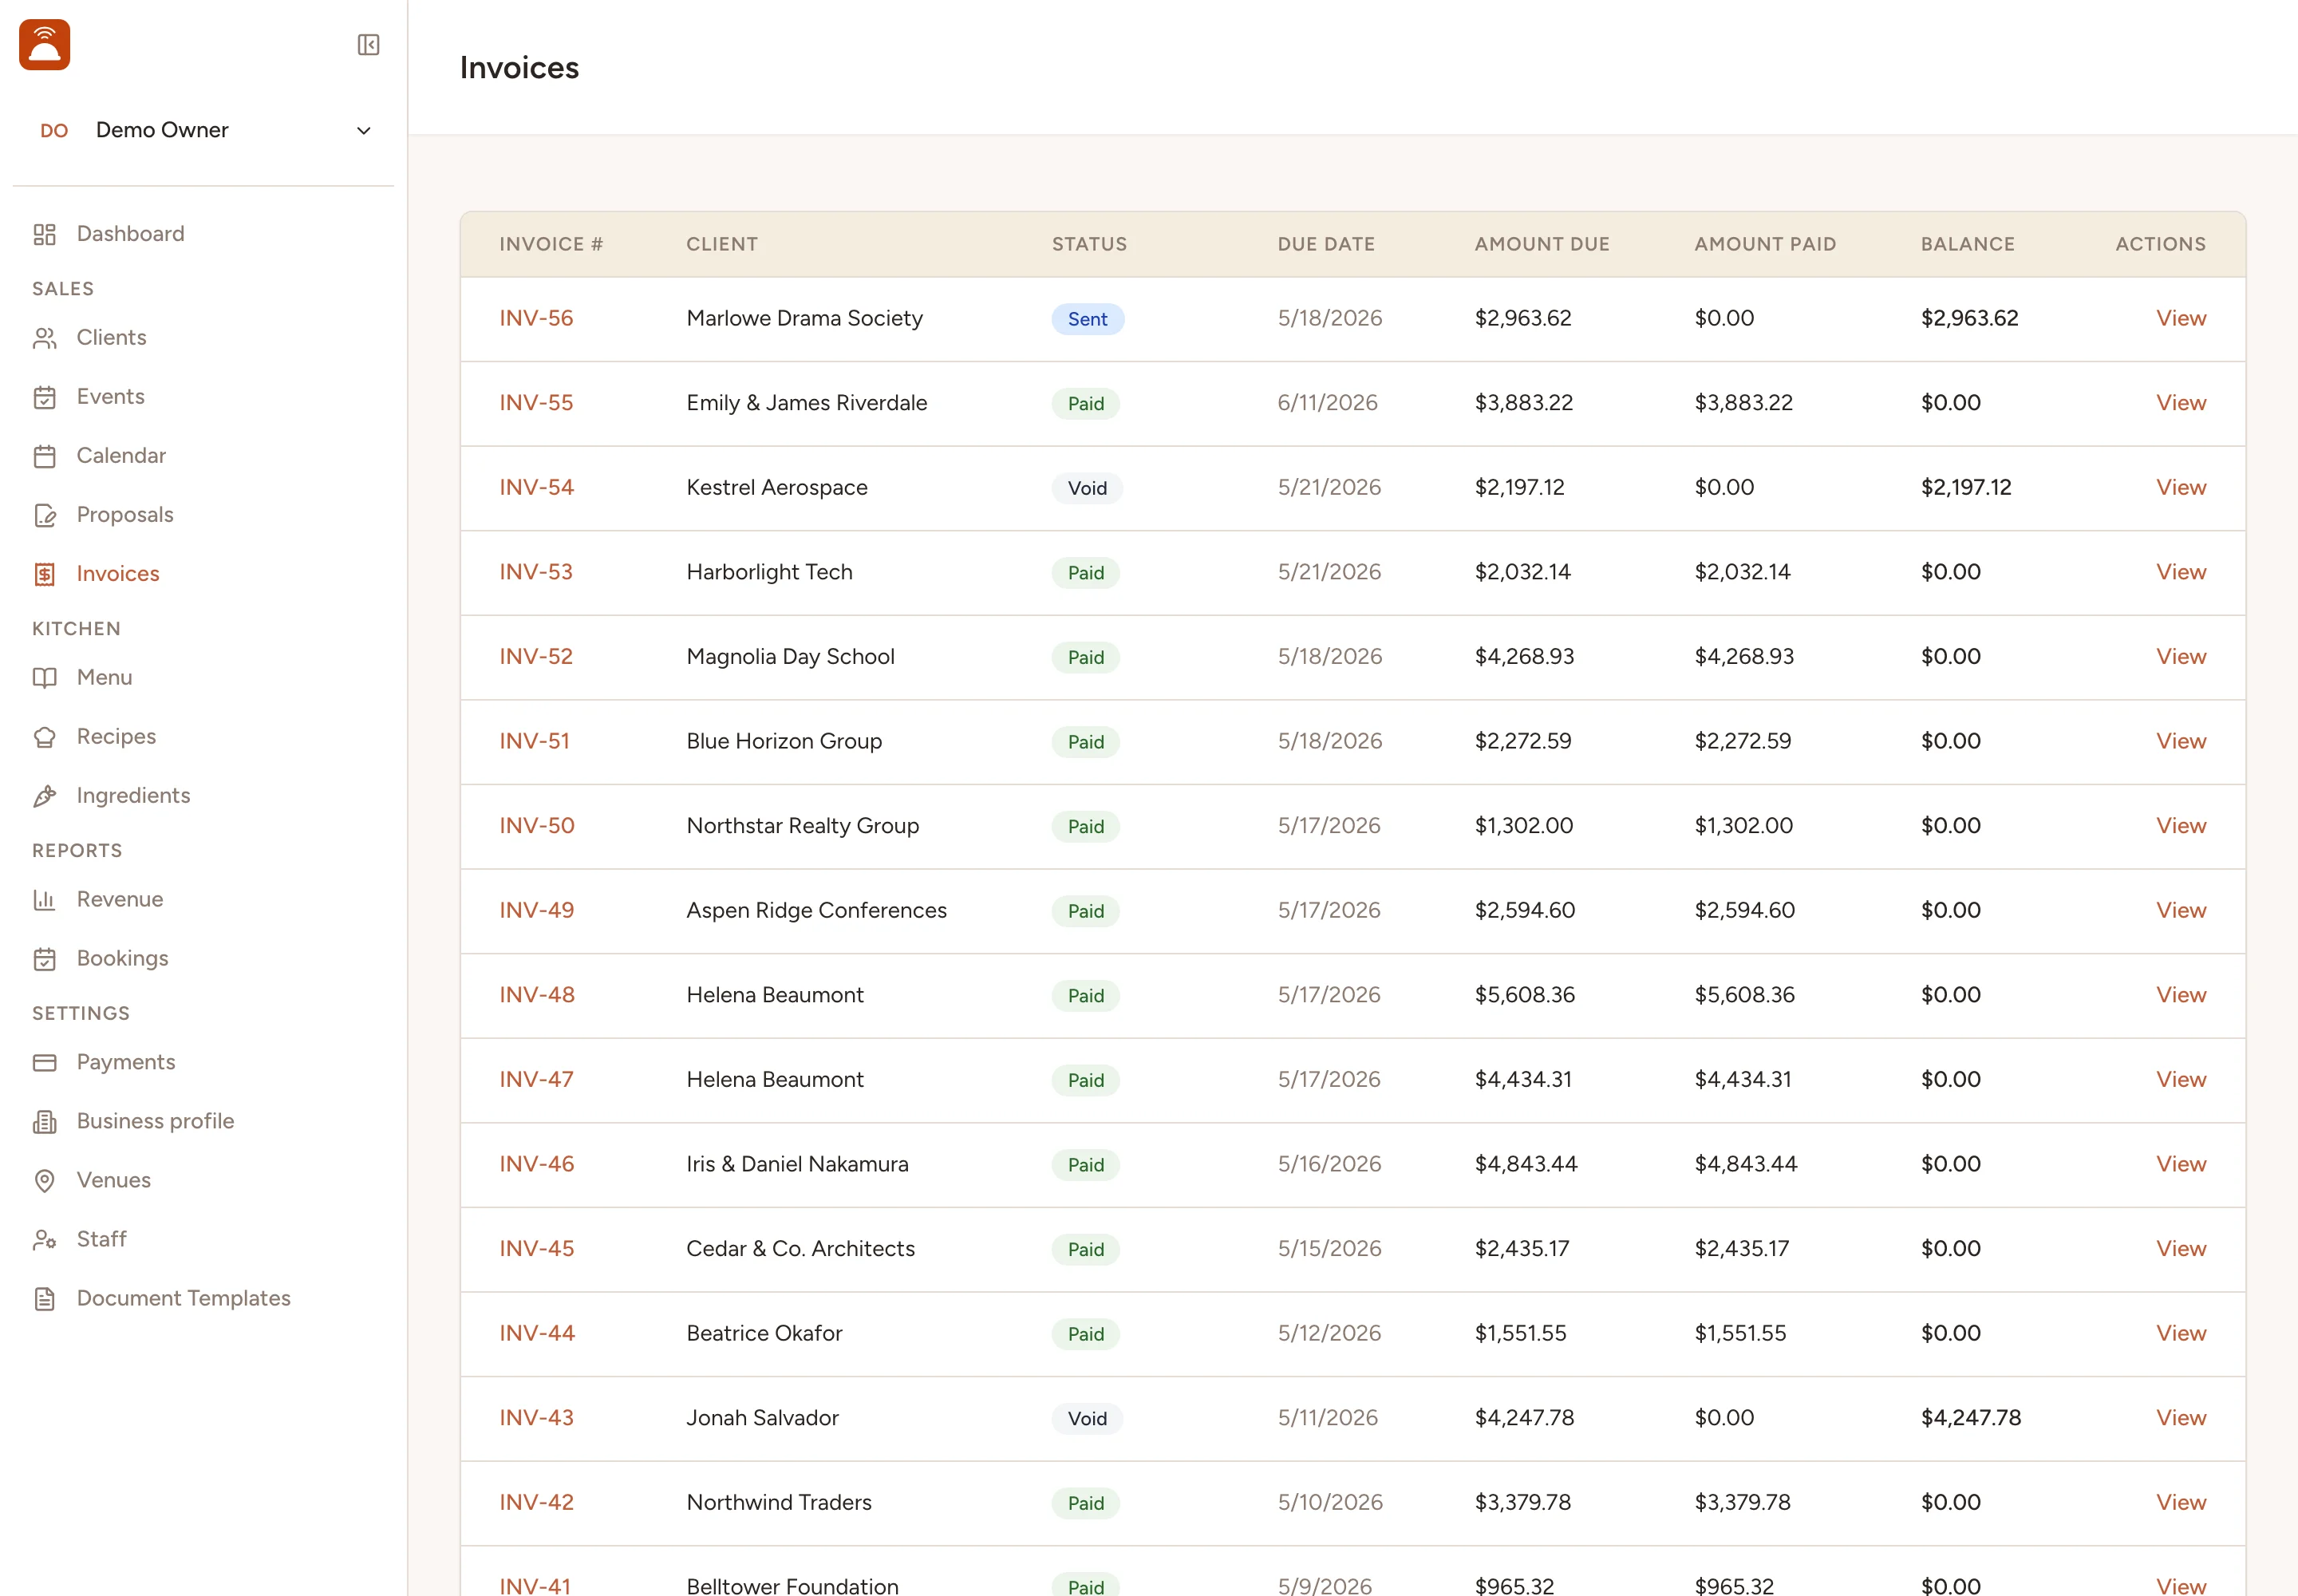Click the Venues map pin icon
The height and width of the screenshot is (1596, 2298).
point(45,1181)
